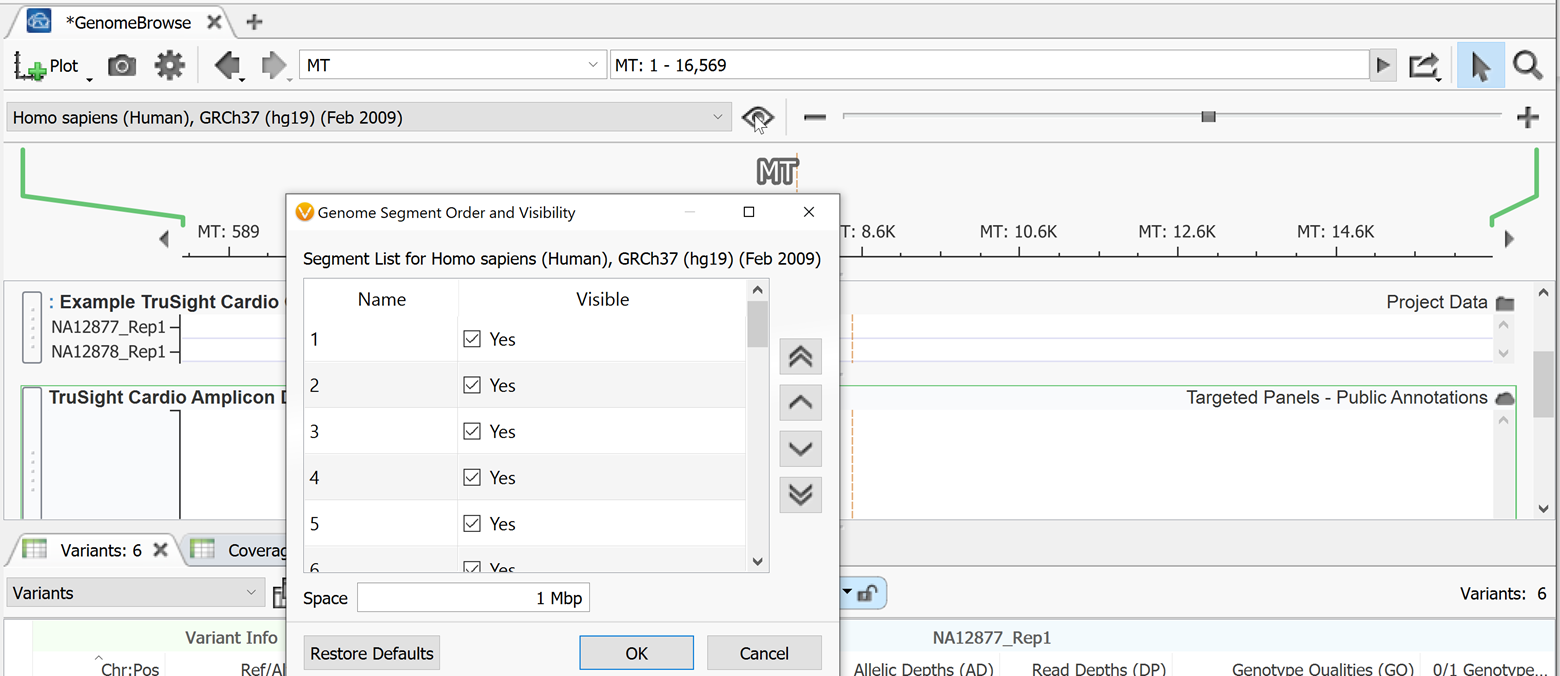This screenshot has width=1560, height=676.
Task: Edit the Space field showing 1 Mbp
Action: [472, 597]
